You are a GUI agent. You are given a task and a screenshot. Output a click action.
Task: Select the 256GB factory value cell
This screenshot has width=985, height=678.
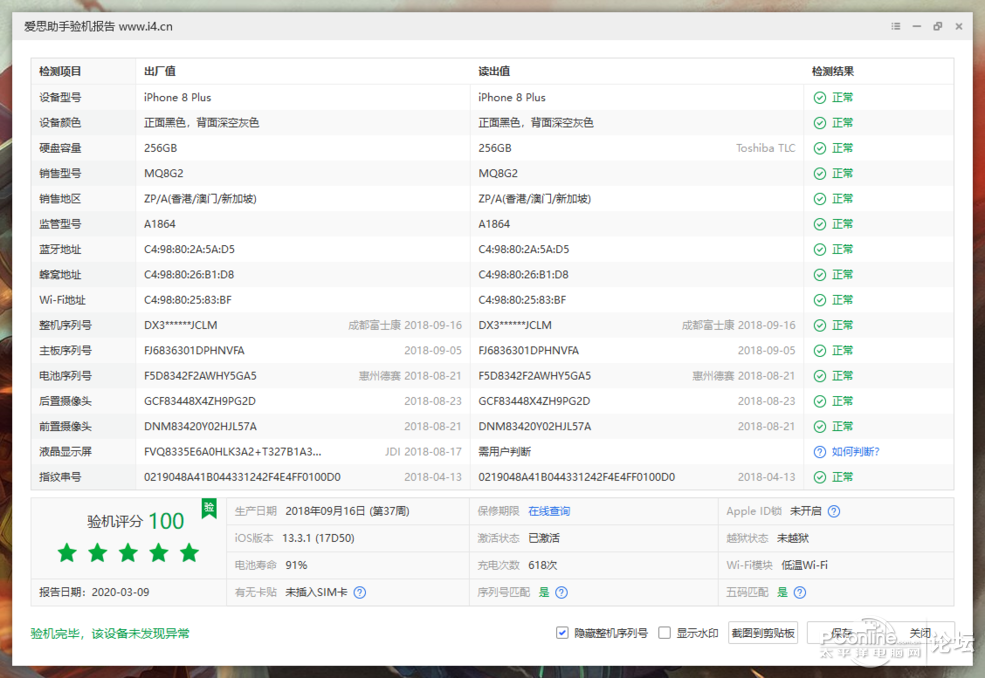coord(160,148)
